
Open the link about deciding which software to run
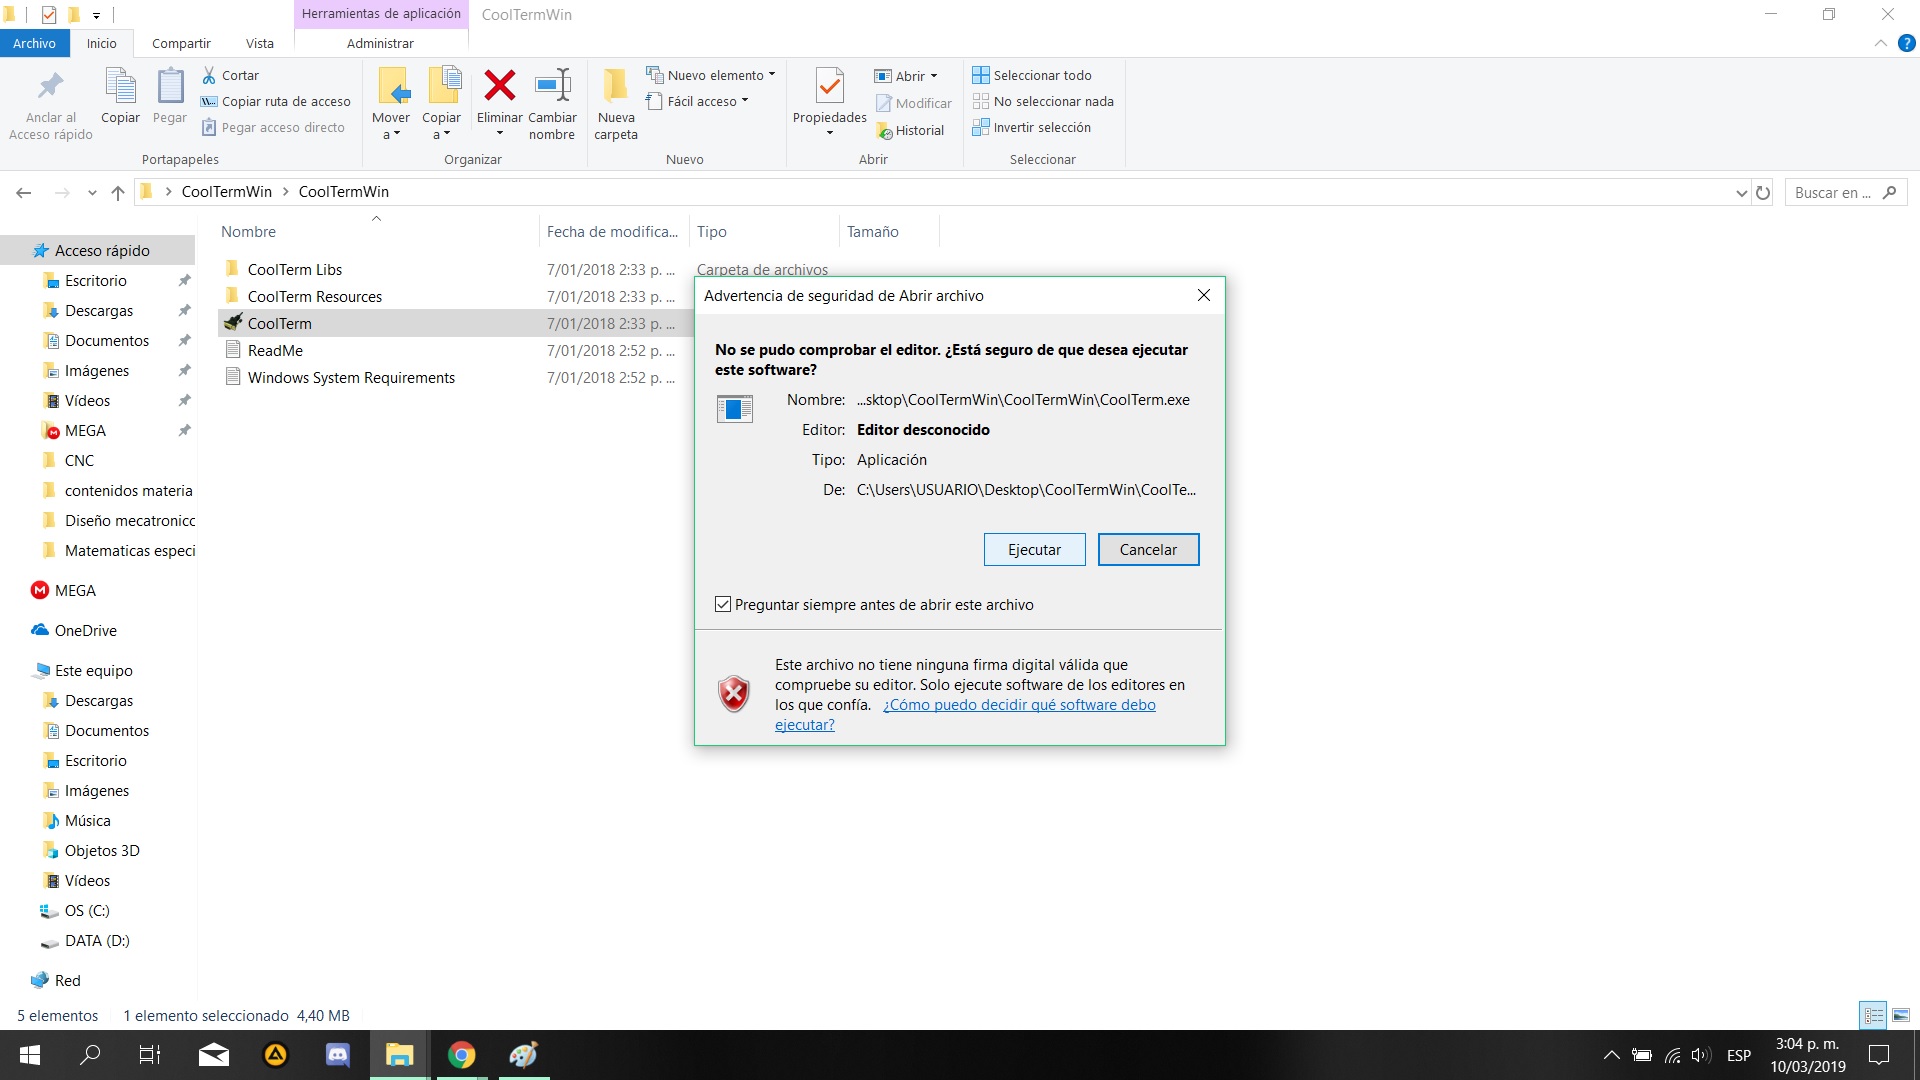(1018, 705)
